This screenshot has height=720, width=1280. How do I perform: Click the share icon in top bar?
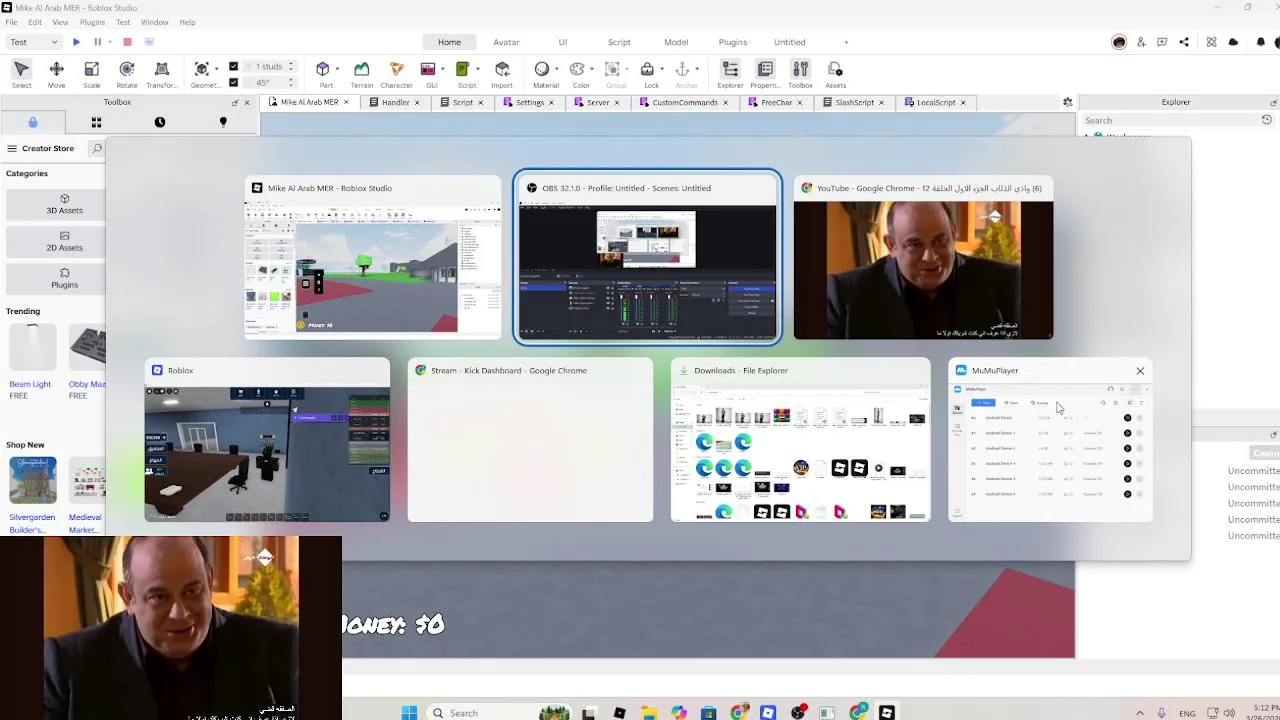(1184, 42)
